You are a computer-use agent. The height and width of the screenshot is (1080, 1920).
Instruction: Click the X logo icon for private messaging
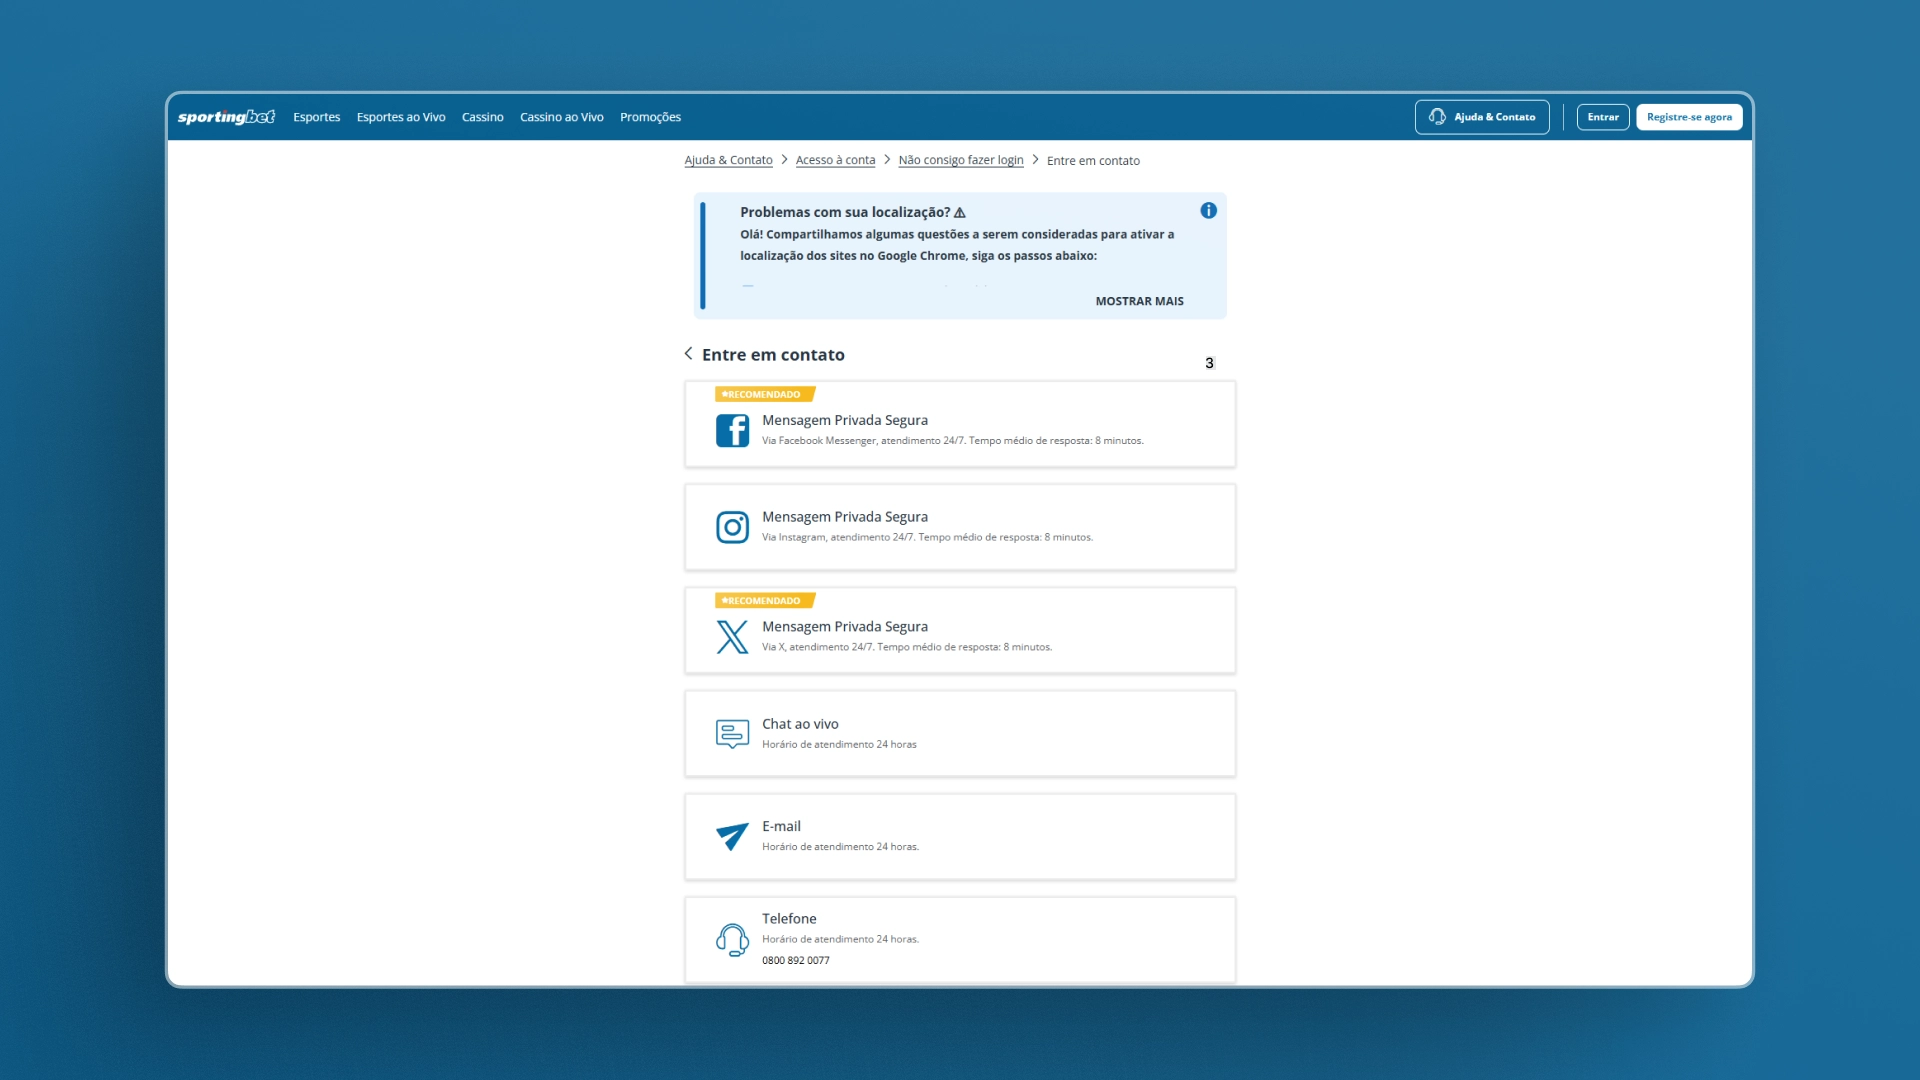click(732, 637)
